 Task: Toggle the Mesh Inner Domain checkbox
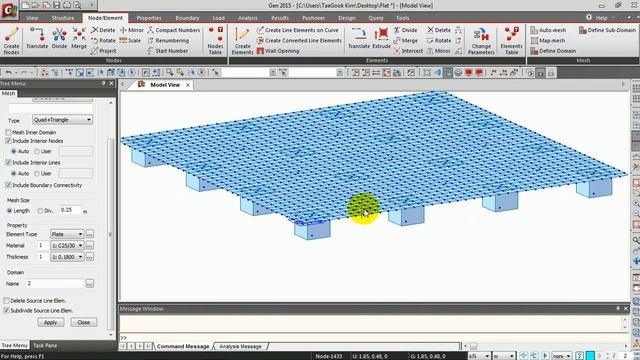point(8,132)
